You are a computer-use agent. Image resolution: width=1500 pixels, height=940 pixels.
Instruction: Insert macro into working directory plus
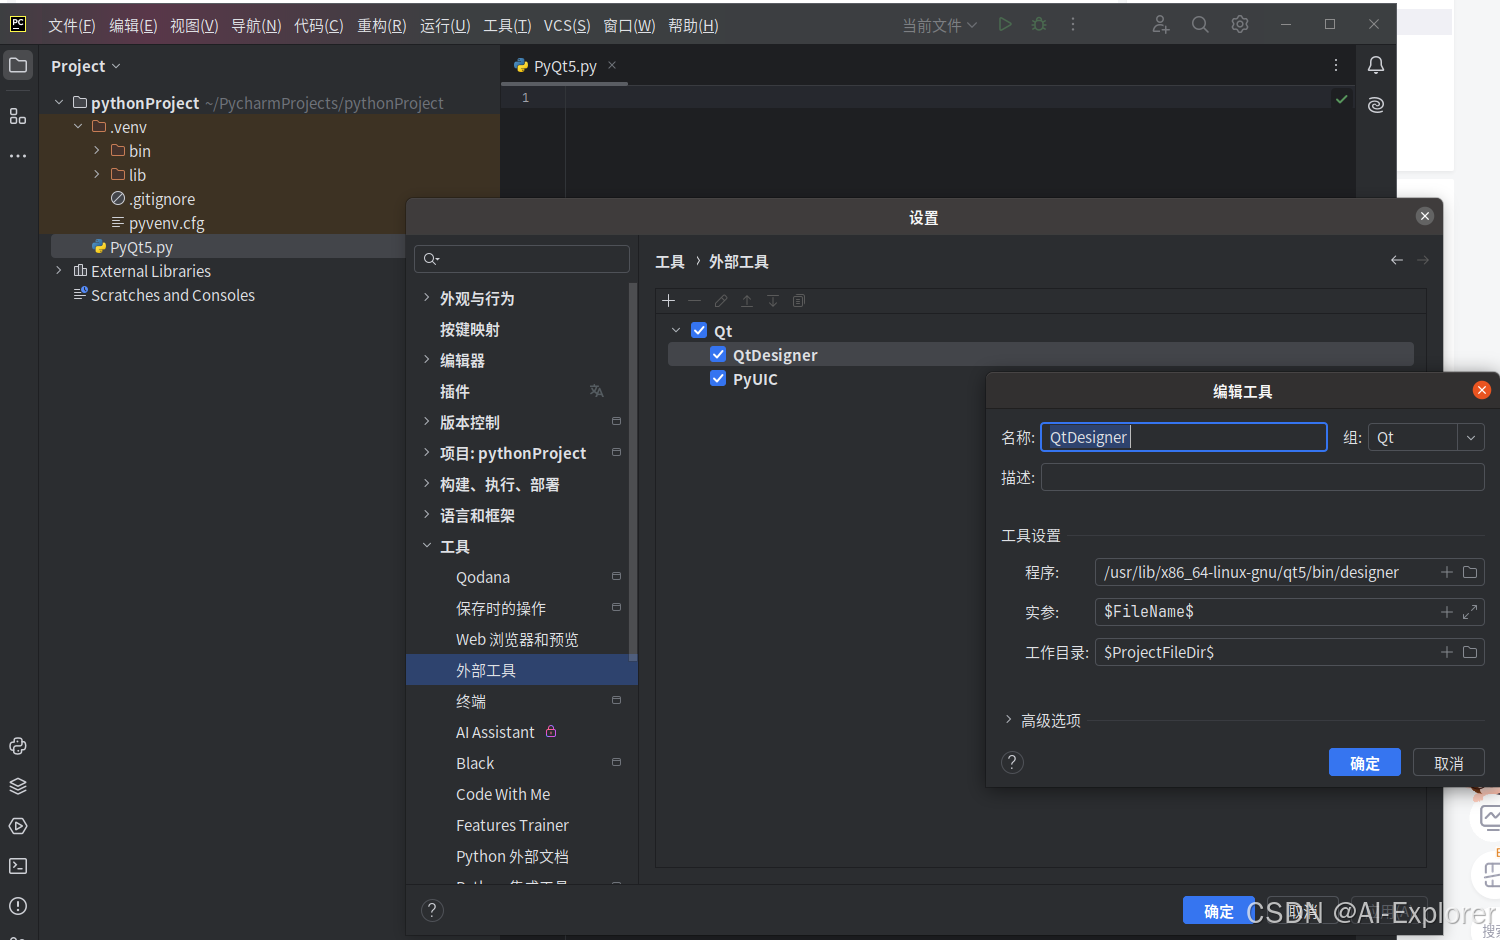pos(1446,652)
